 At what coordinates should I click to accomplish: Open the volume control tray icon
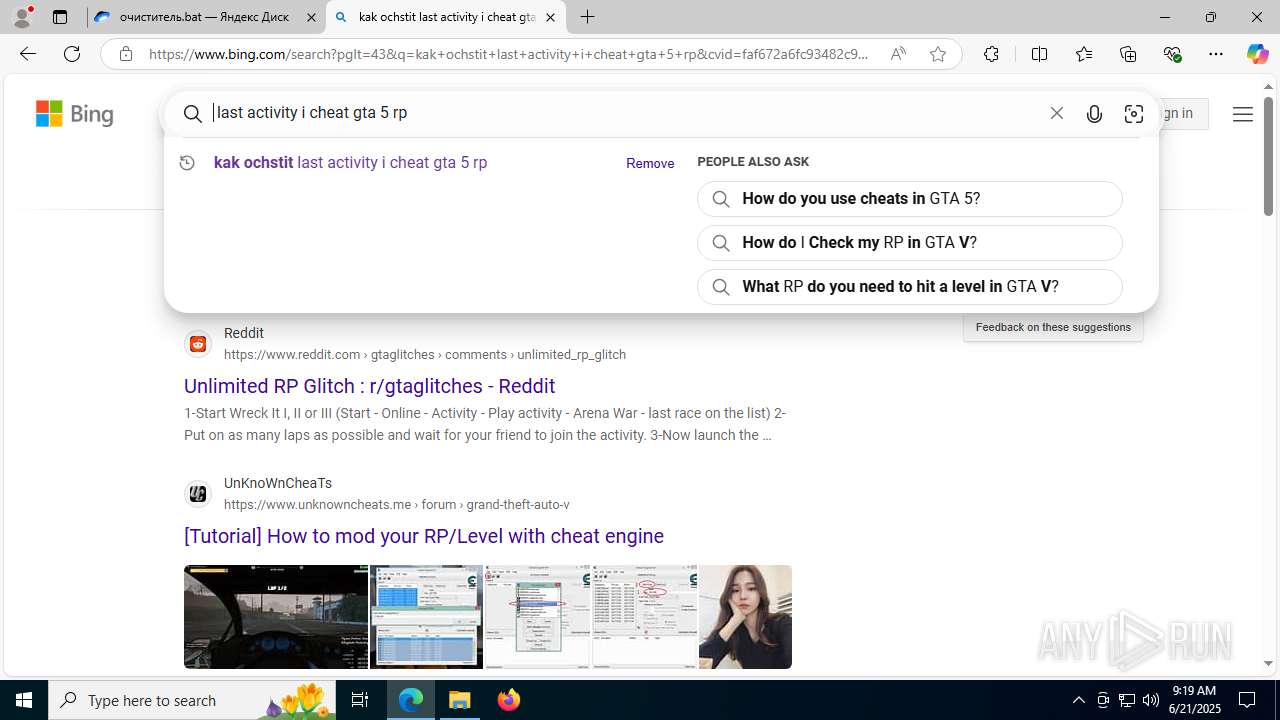[x=1151, y=700]
